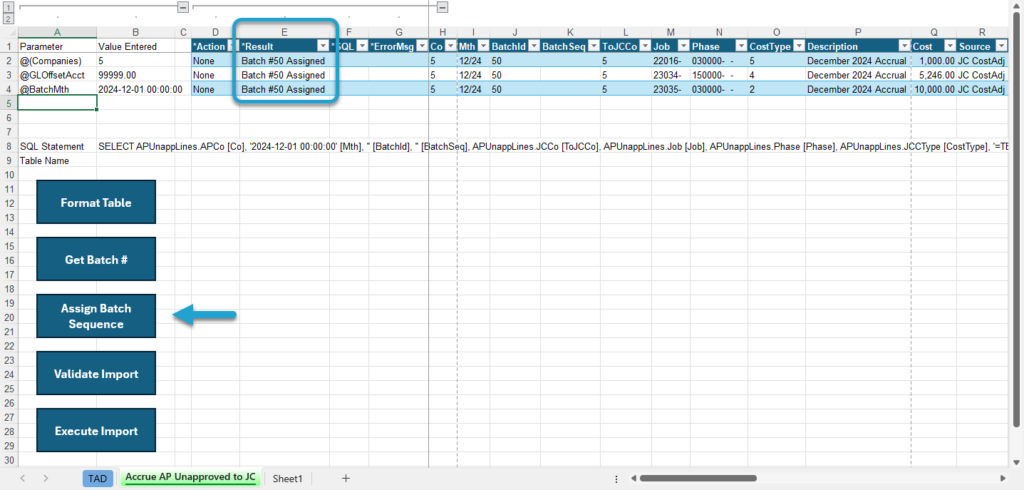Open the Co column filter dropdown

[x=451, y=46]
